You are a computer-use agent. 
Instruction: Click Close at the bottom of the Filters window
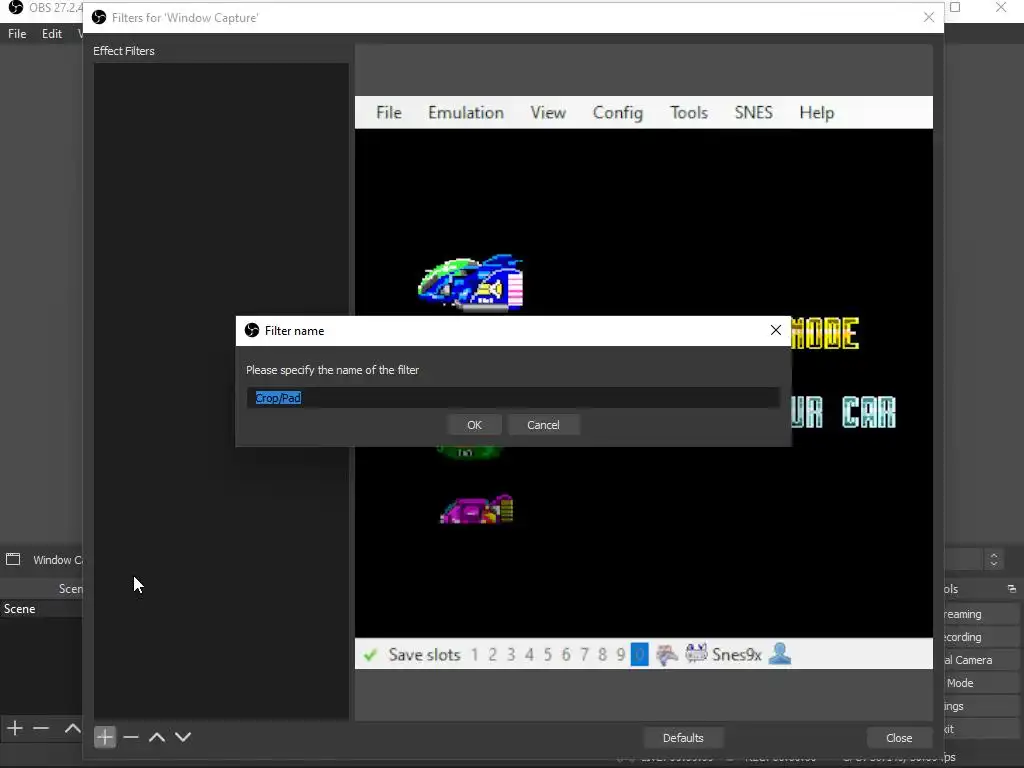(x=899, y=737)
